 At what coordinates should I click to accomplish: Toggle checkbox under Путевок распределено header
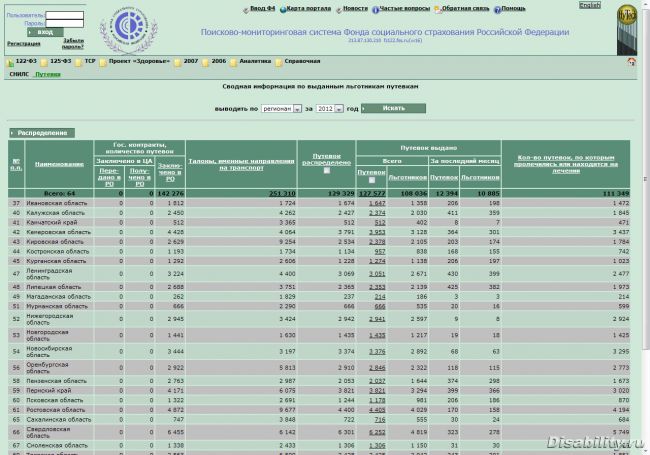(x=327, y=170)
